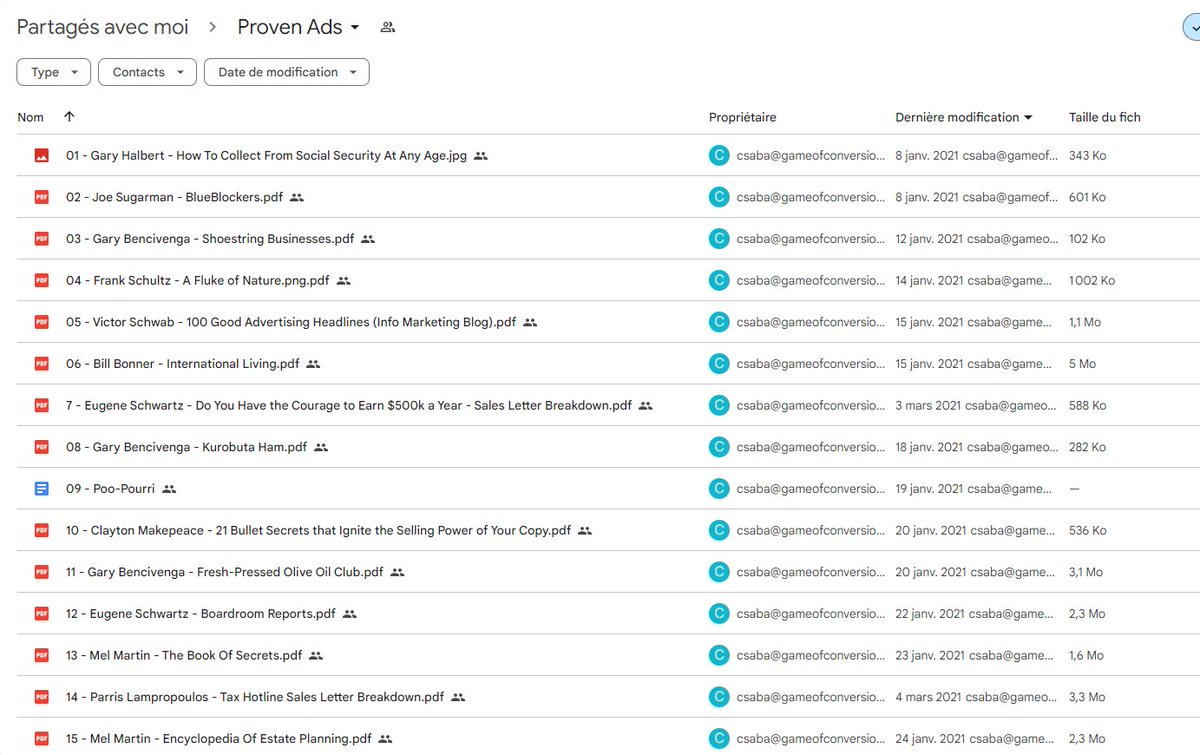The width and height of the screenshot is (1200, 755).
Task: Go to Partagés avec moi breadcrumb
Action: click(103, 27)
